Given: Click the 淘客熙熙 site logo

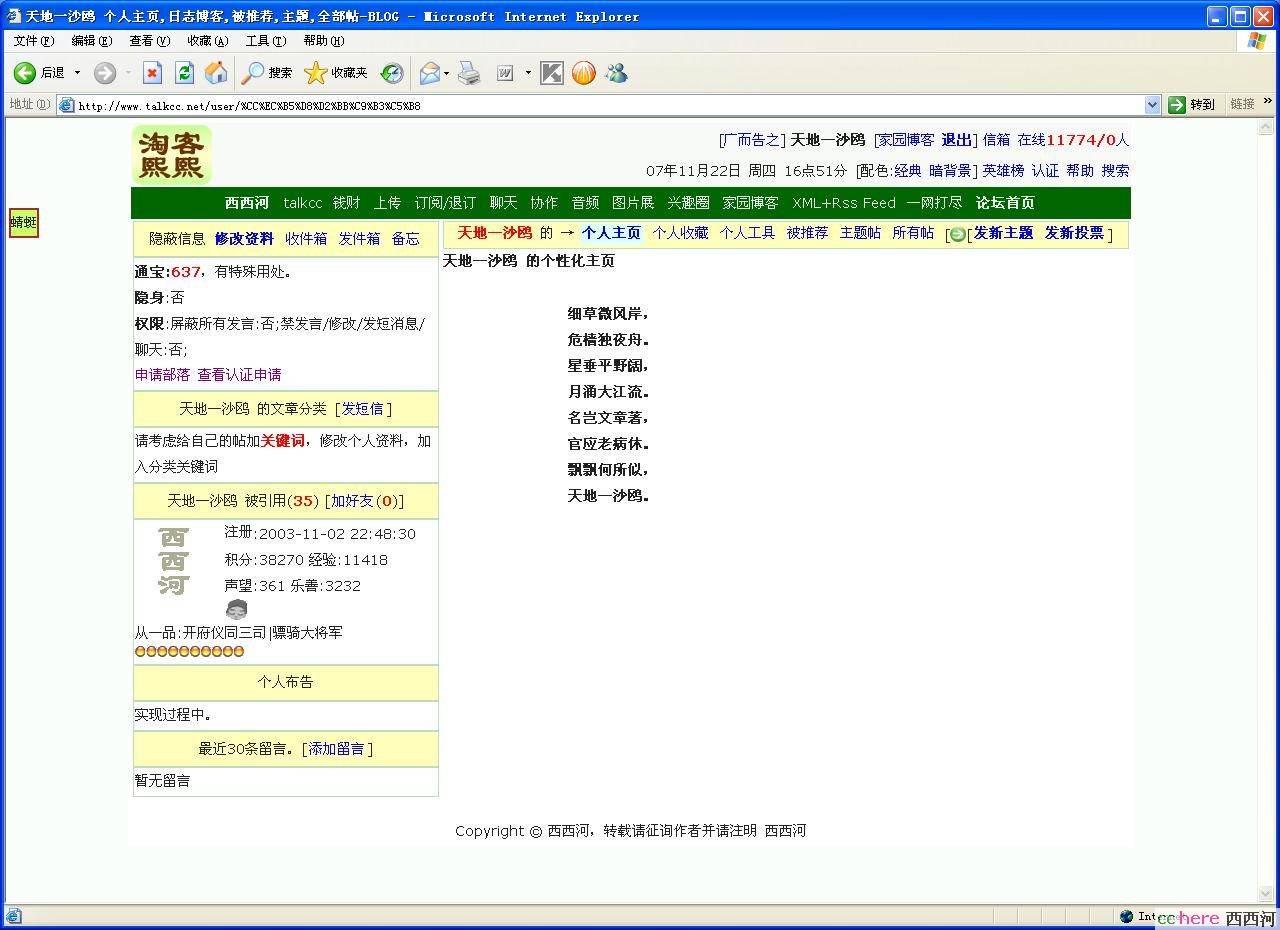Looking at the screenshot, I should tap(172, 155).
